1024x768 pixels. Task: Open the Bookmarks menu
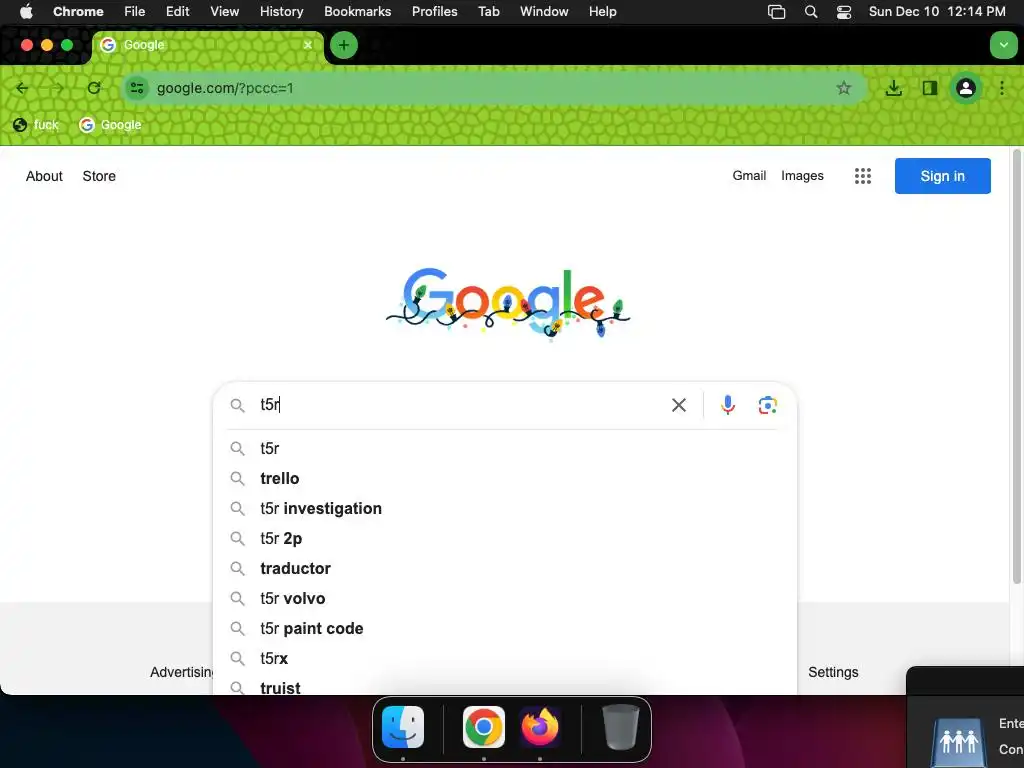[357, 11]
